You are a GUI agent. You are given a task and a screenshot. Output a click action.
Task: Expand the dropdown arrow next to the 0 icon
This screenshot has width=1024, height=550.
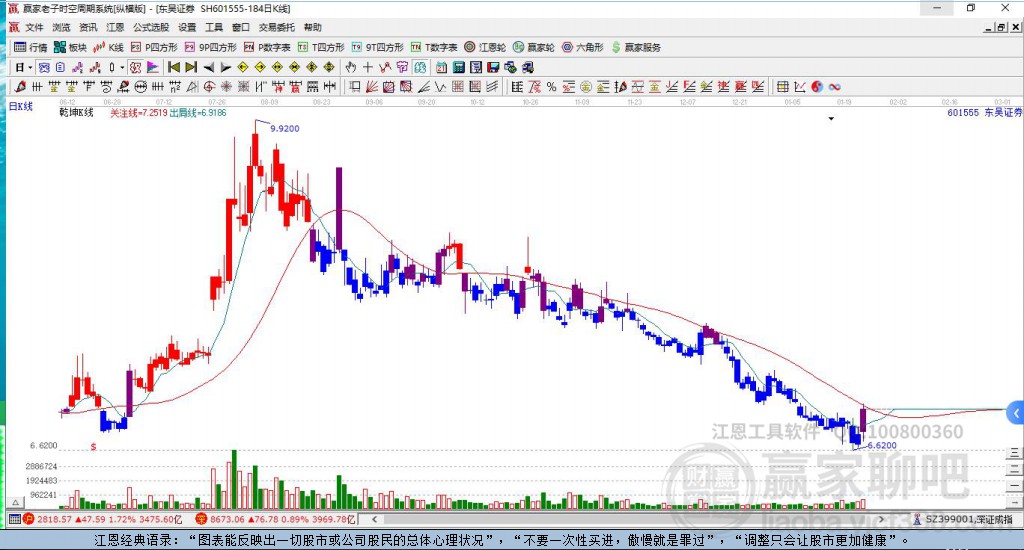122,67
